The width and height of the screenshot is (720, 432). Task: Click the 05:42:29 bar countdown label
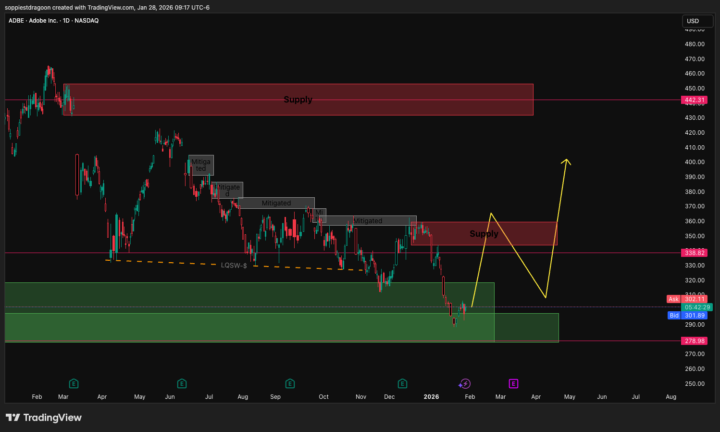697,307
